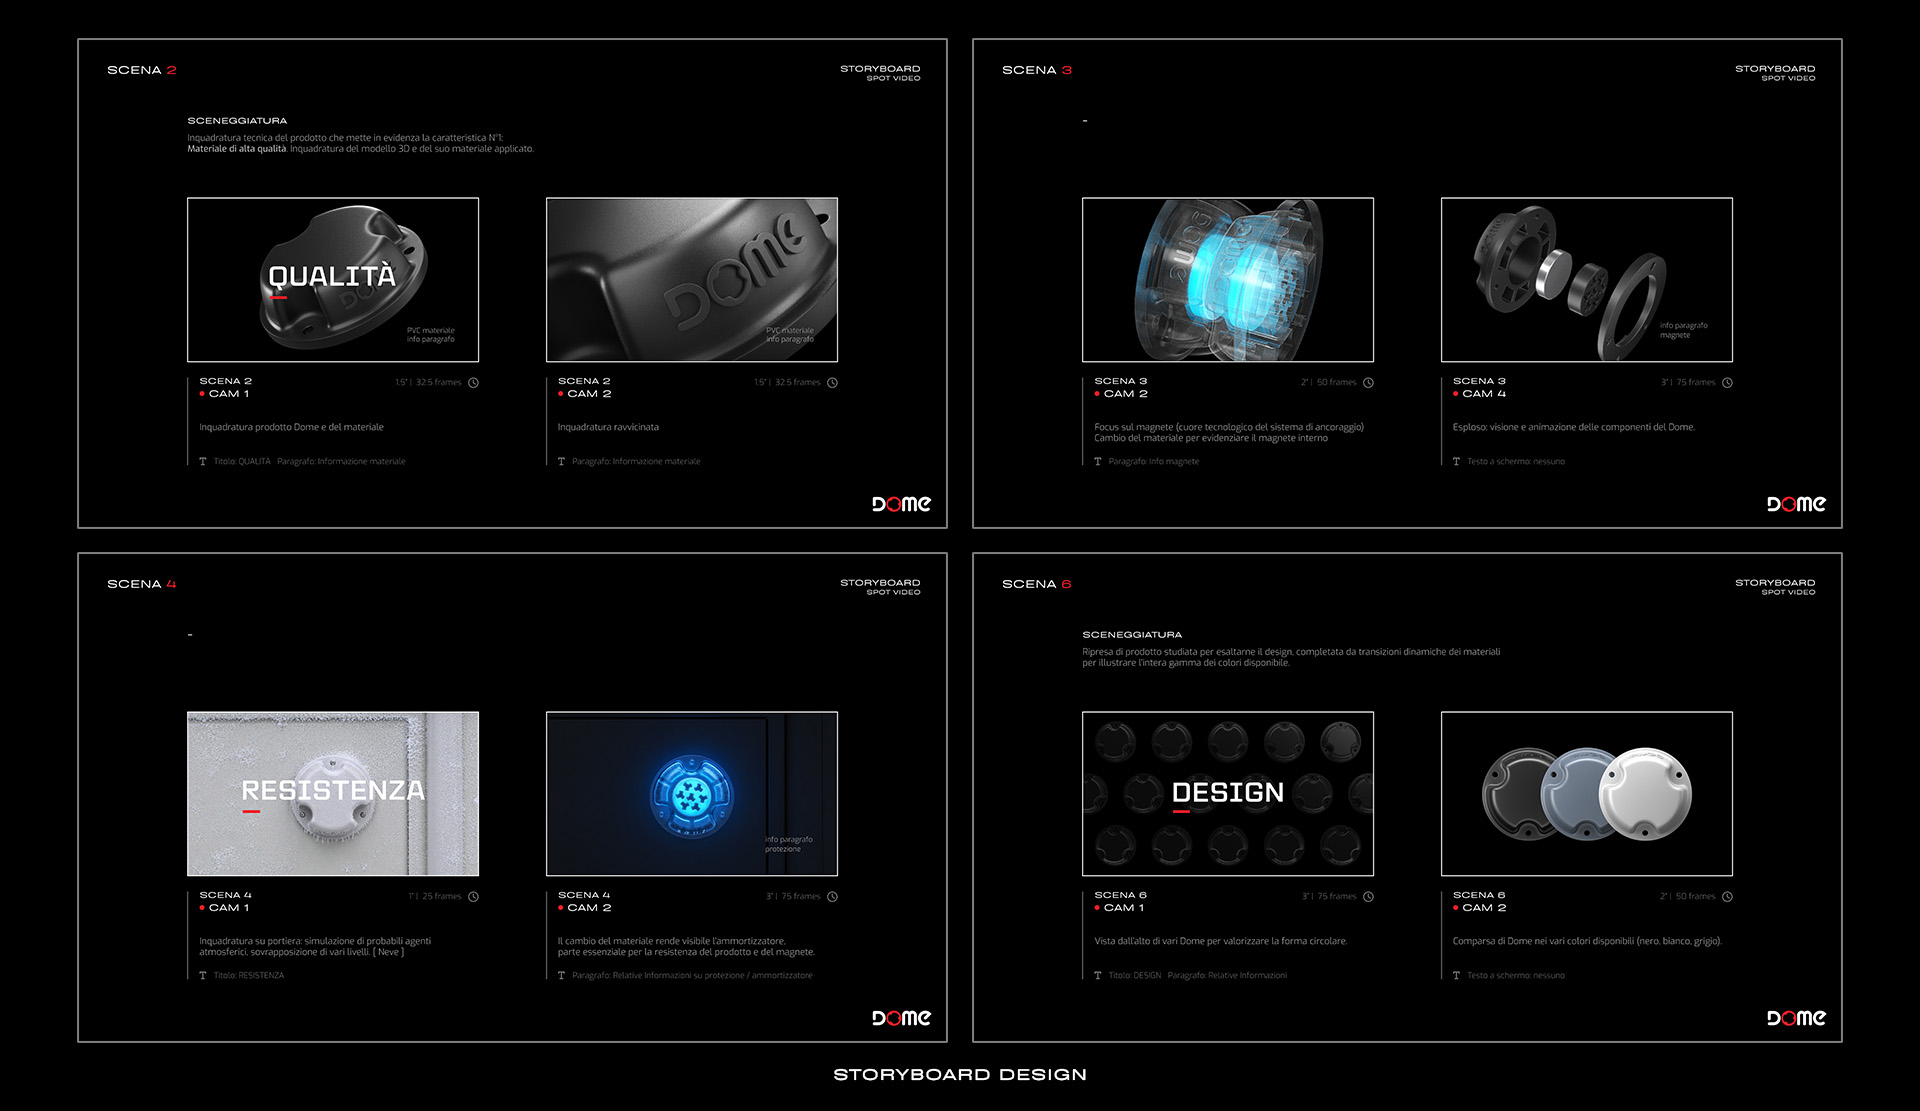Click the 'SCENEGGIATURA' heading in Scena 2
Image resolution: width=1920 pixels, height=1111 pixels.
237,121
